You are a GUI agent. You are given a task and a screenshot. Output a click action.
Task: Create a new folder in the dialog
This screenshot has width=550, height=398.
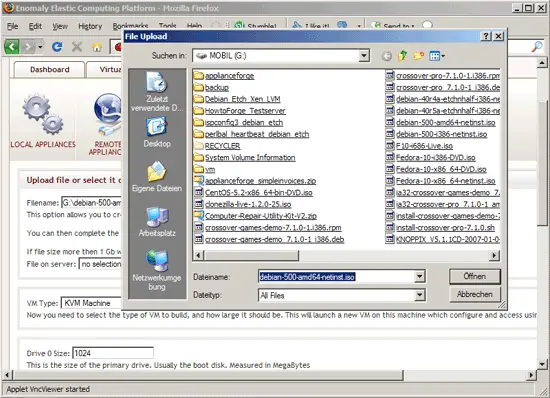418,56
